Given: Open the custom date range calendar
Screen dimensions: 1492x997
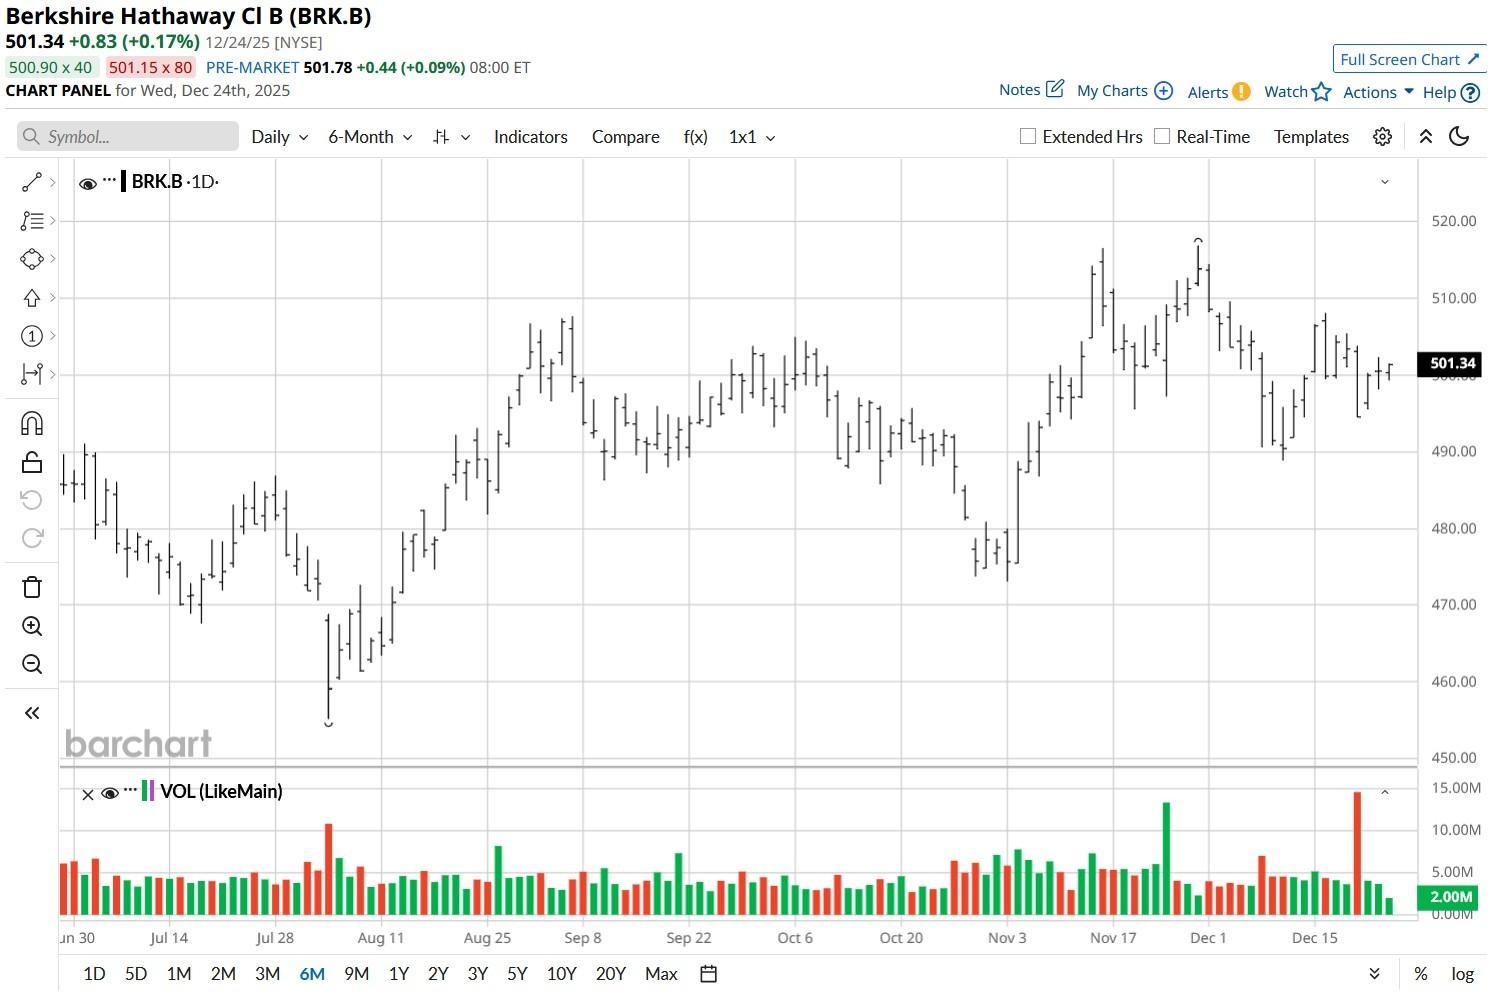Looking at the screenshot, I should (708, 974).
